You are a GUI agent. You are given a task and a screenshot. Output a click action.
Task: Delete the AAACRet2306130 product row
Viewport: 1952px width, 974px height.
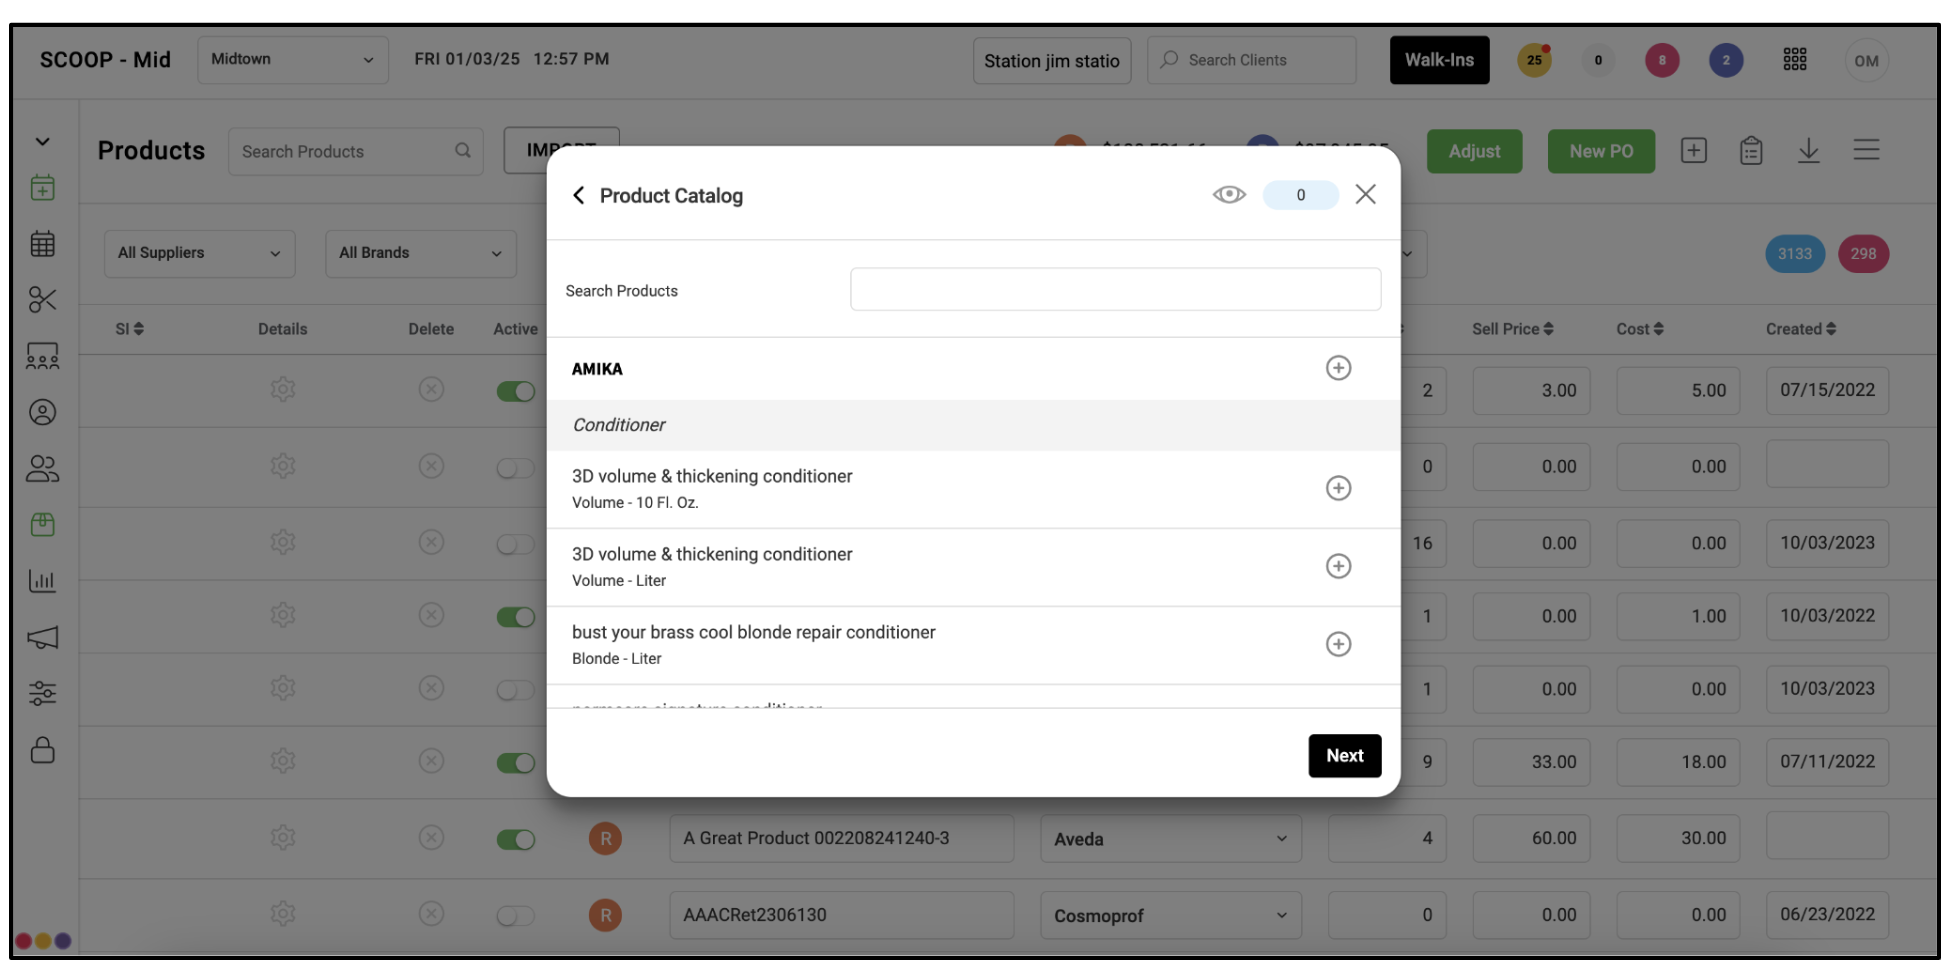click(431, 914)
